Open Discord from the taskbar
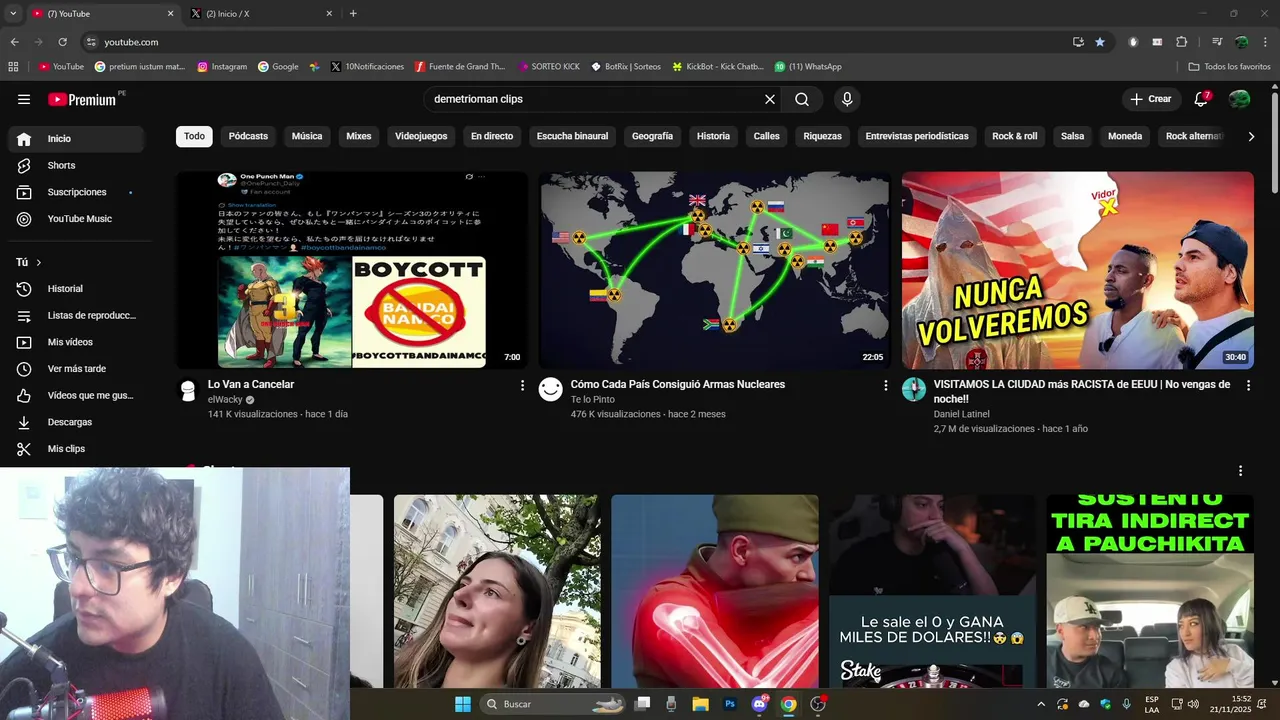 click(759, 704)
